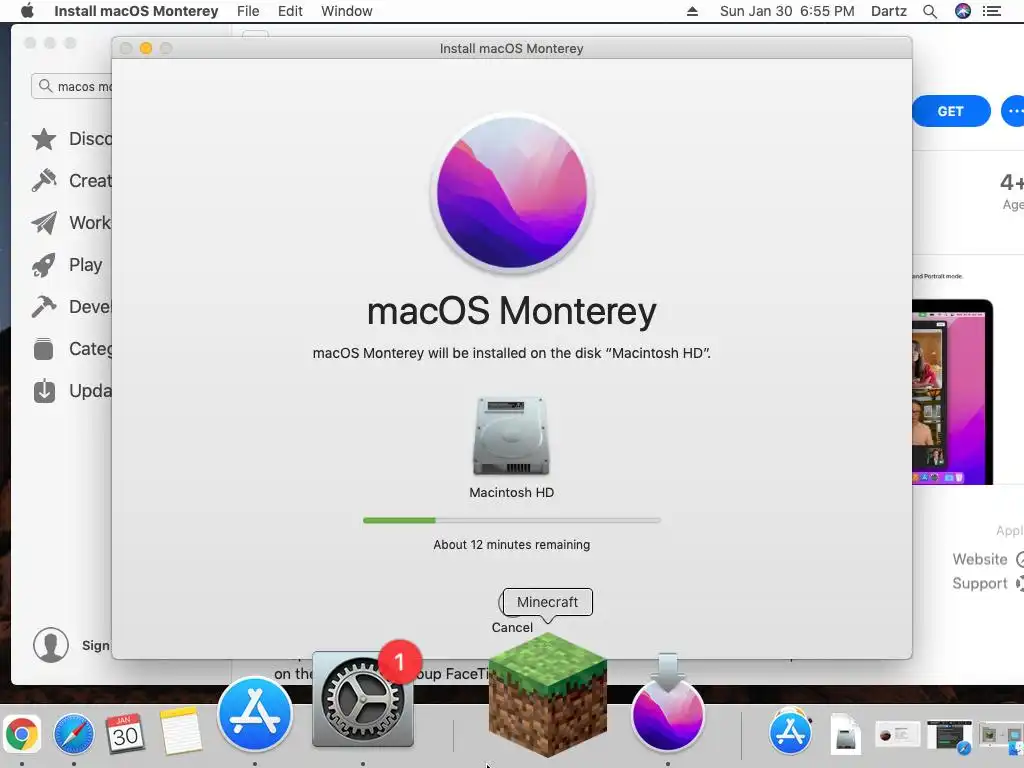This screenshot has height=768, width=1024.
Task: Open the Apple menu
Action: 27,11
